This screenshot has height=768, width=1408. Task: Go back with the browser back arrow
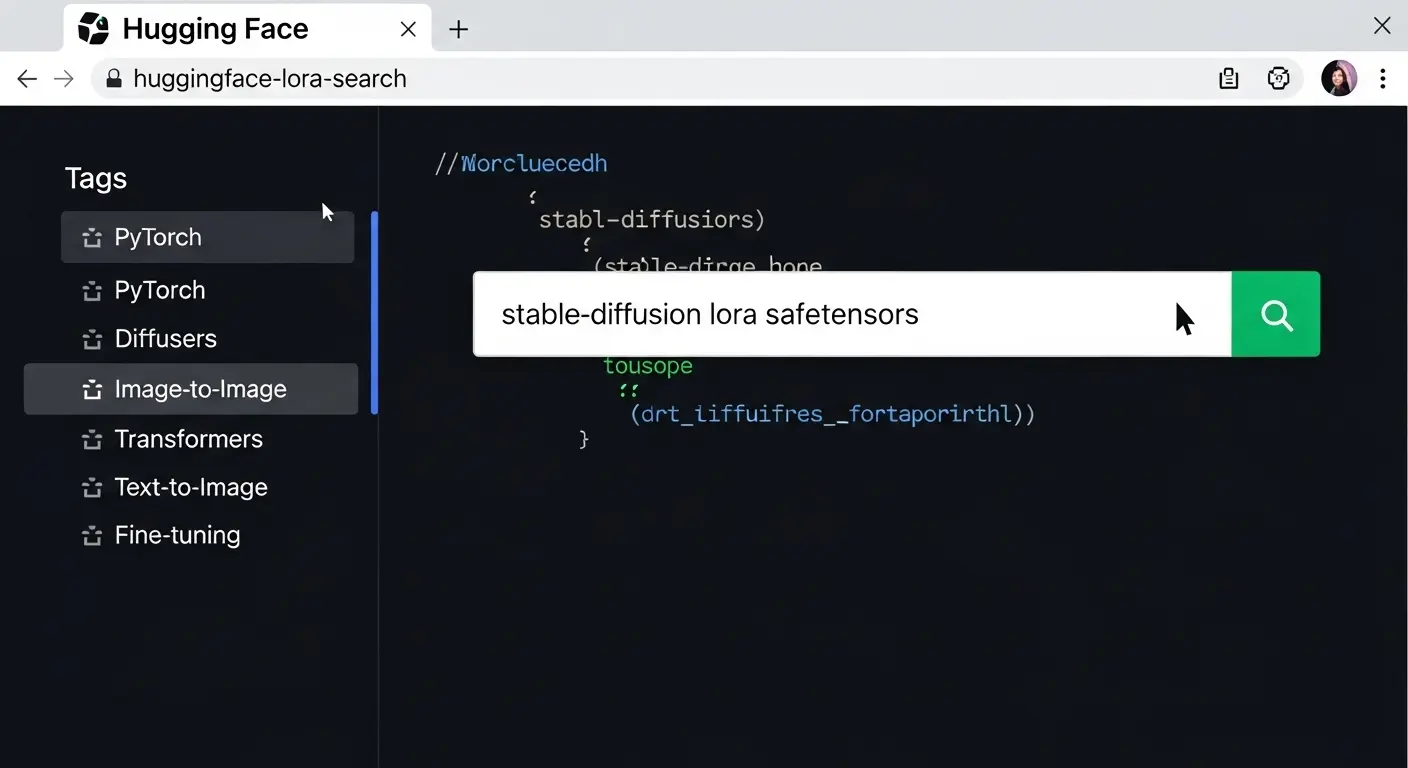tap(27, 79)
